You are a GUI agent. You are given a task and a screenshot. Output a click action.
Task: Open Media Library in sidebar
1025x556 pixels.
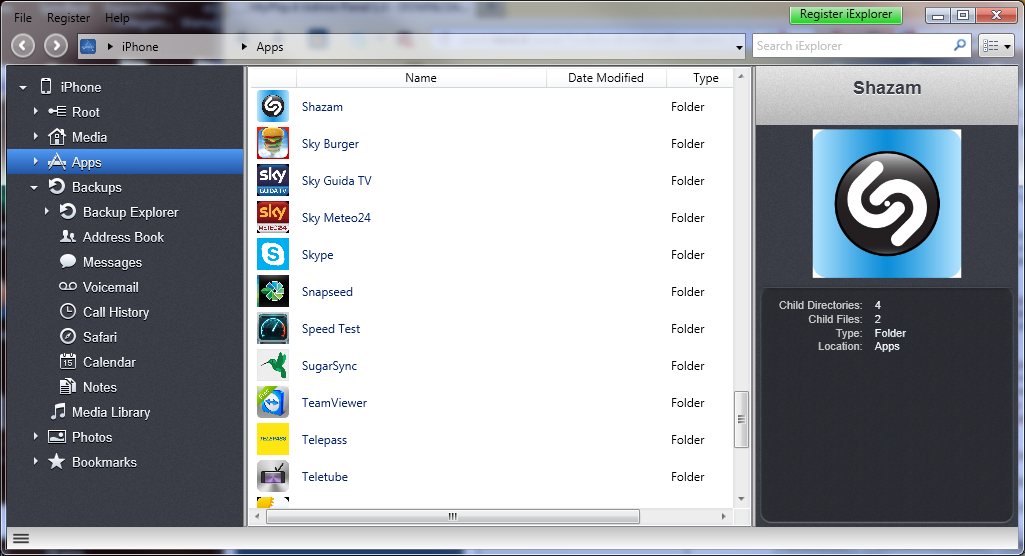click(x=110, y=412)
